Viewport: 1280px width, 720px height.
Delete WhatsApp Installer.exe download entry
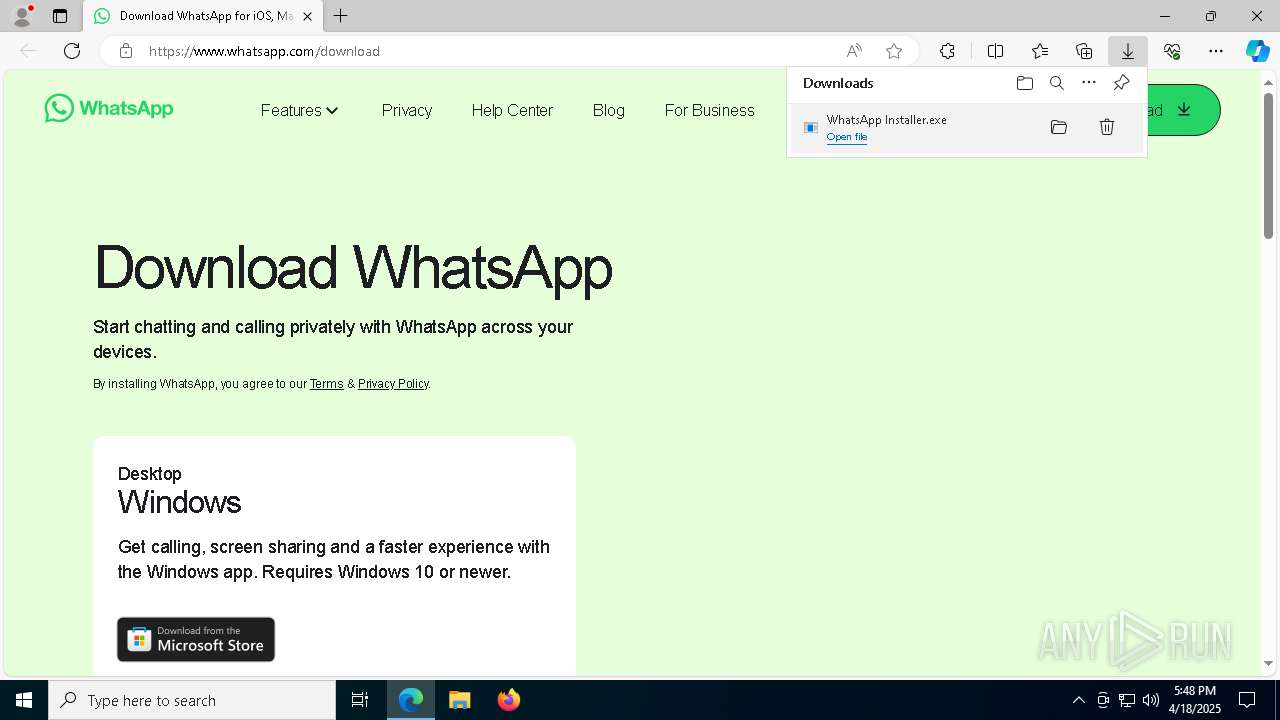pyautogui.click(x=1107, y=127)
